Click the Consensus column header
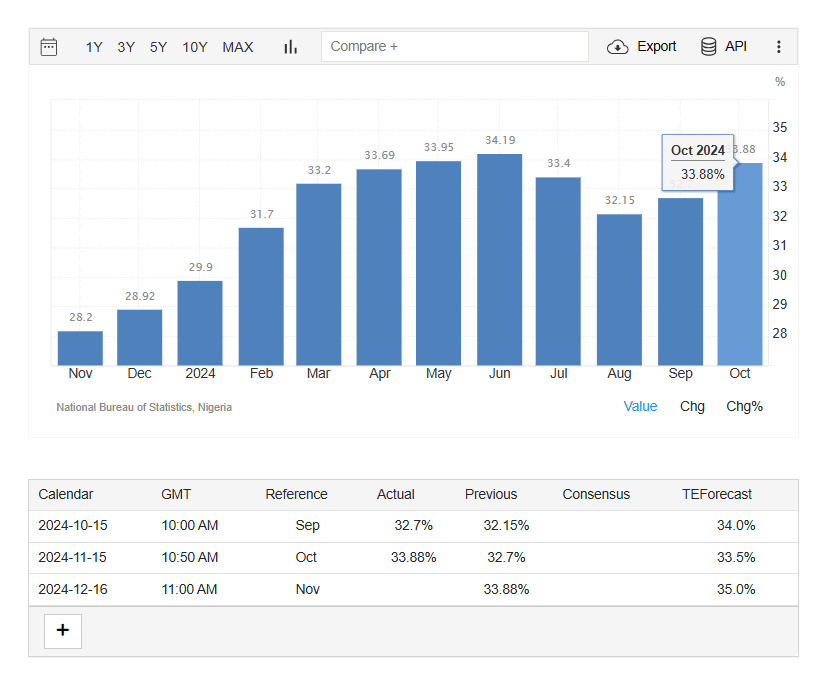 596,494
